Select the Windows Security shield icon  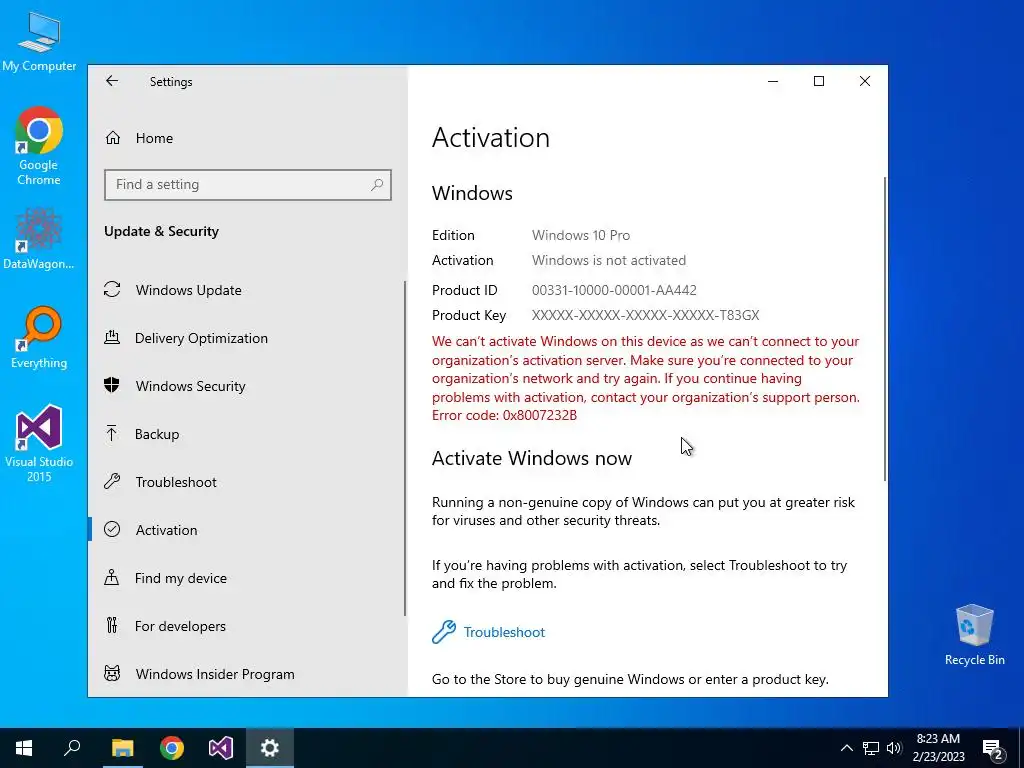[112, 385]
